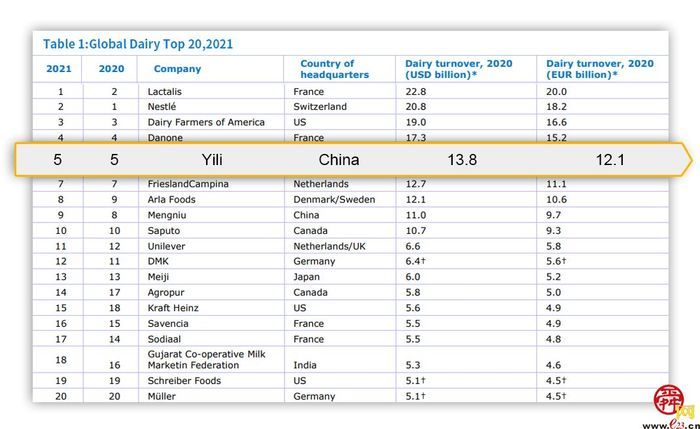Select the "Dairy turnover, 2020 (EUR billion)" header

(600, 69)
